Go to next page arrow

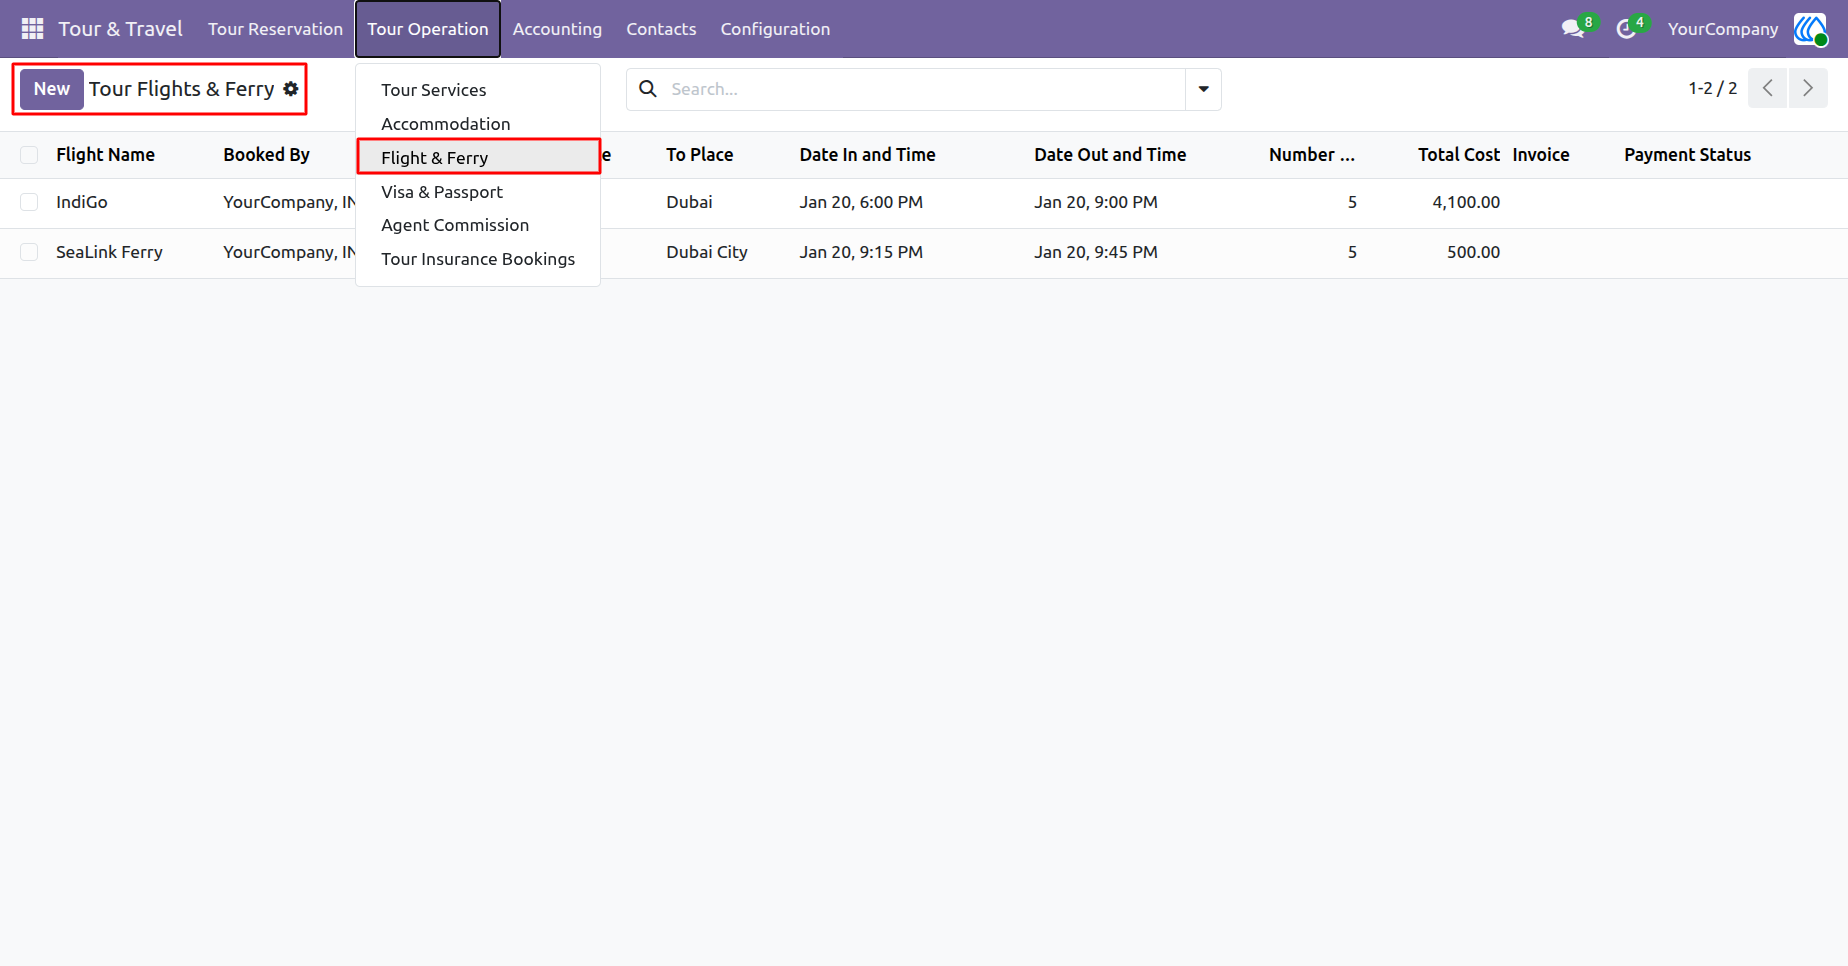[1808, 88]
